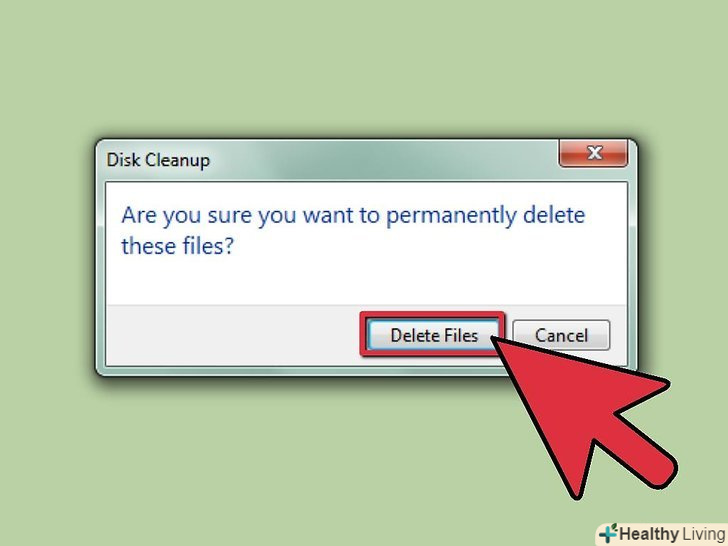Click the permanently delete confirmation message
Image resolution: width=728 pixels, height=546 pixels.
coord(353,230)
